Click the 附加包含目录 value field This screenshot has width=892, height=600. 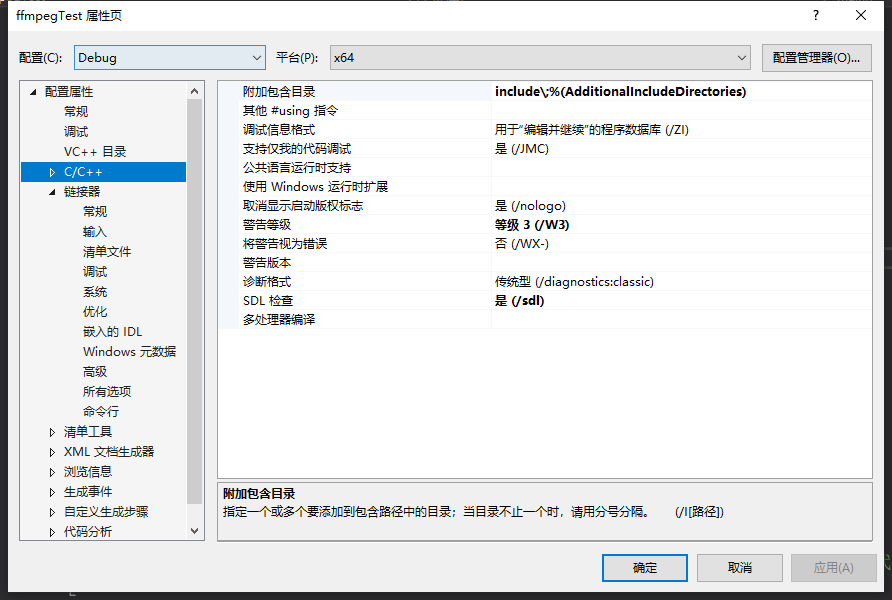click(682, 92)
